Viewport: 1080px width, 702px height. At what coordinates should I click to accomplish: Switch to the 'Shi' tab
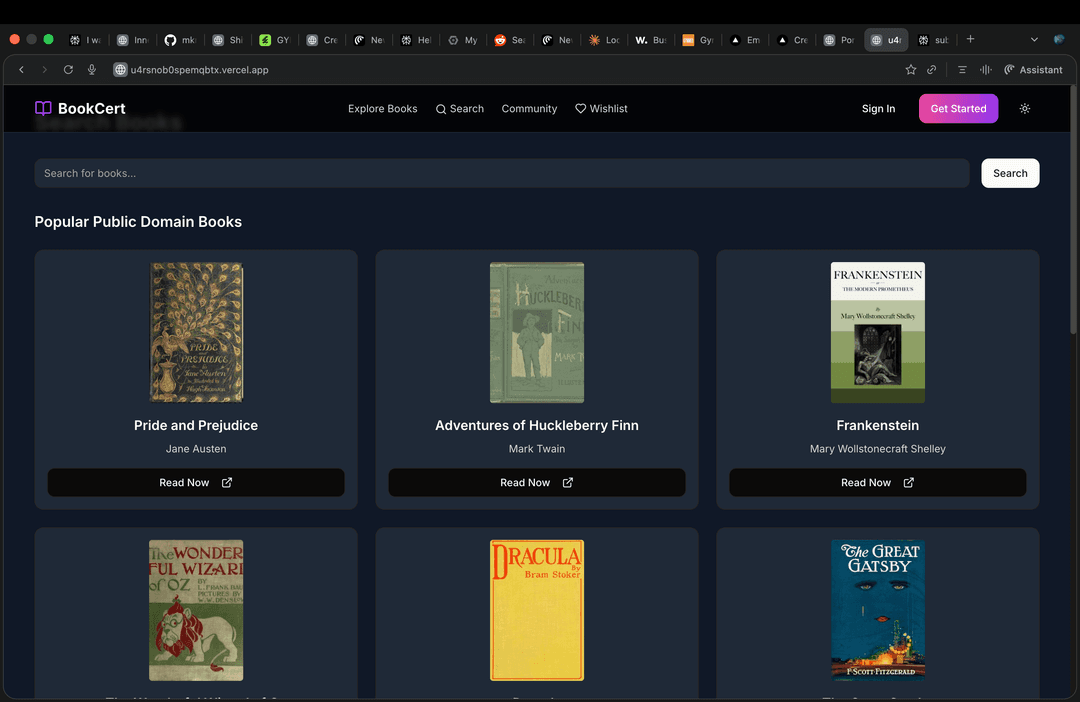(227, 40)
